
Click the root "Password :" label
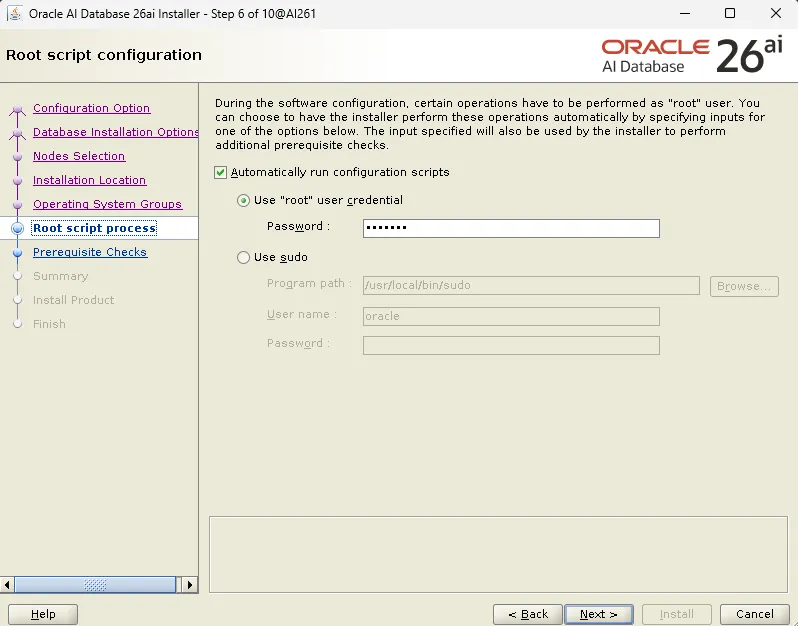[x=298, y=226]
